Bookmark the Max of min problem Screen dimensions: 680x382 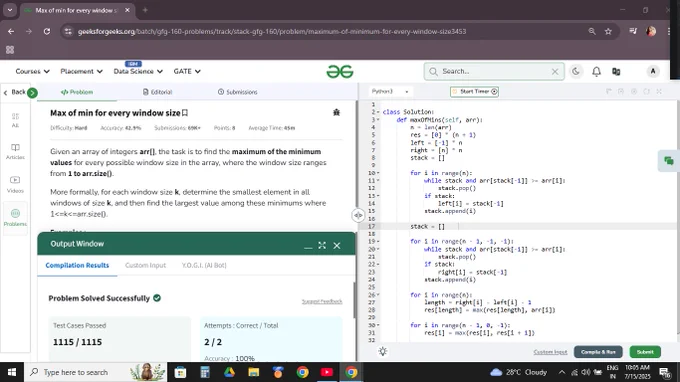click(x=185, y=113)
